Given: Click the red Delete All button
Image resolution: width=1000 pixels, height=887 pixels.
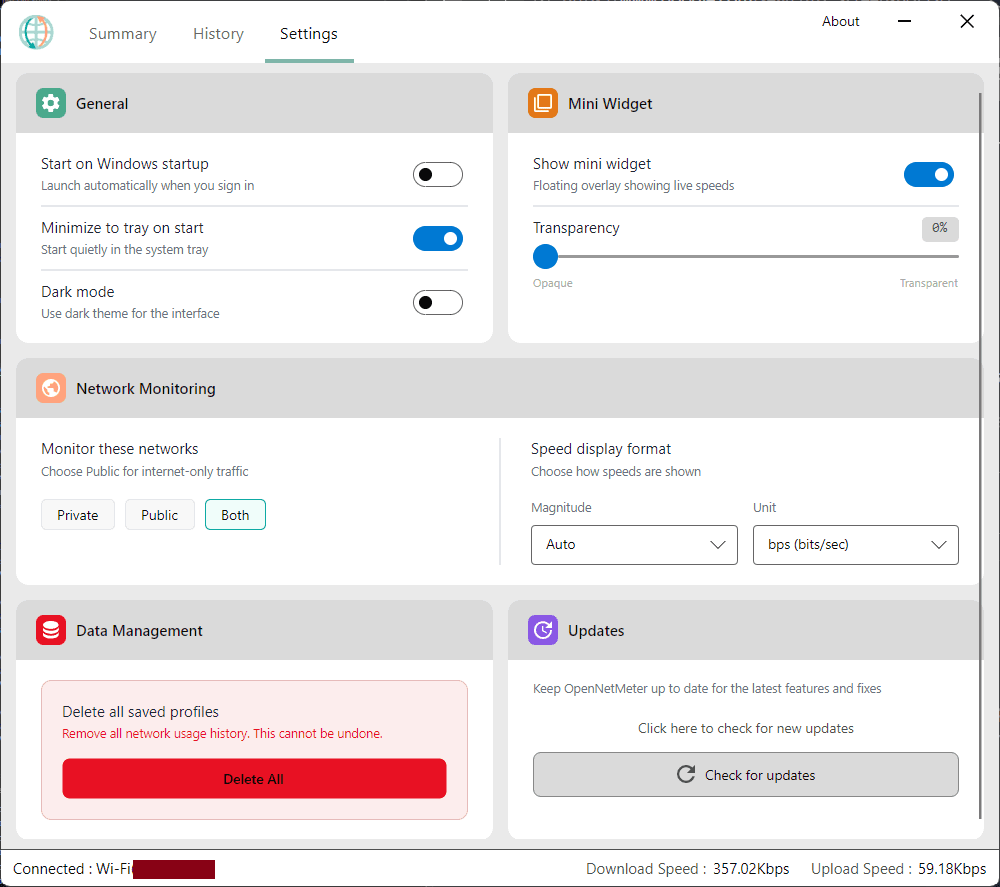Looking at the screenshot, I should point(254,778).
